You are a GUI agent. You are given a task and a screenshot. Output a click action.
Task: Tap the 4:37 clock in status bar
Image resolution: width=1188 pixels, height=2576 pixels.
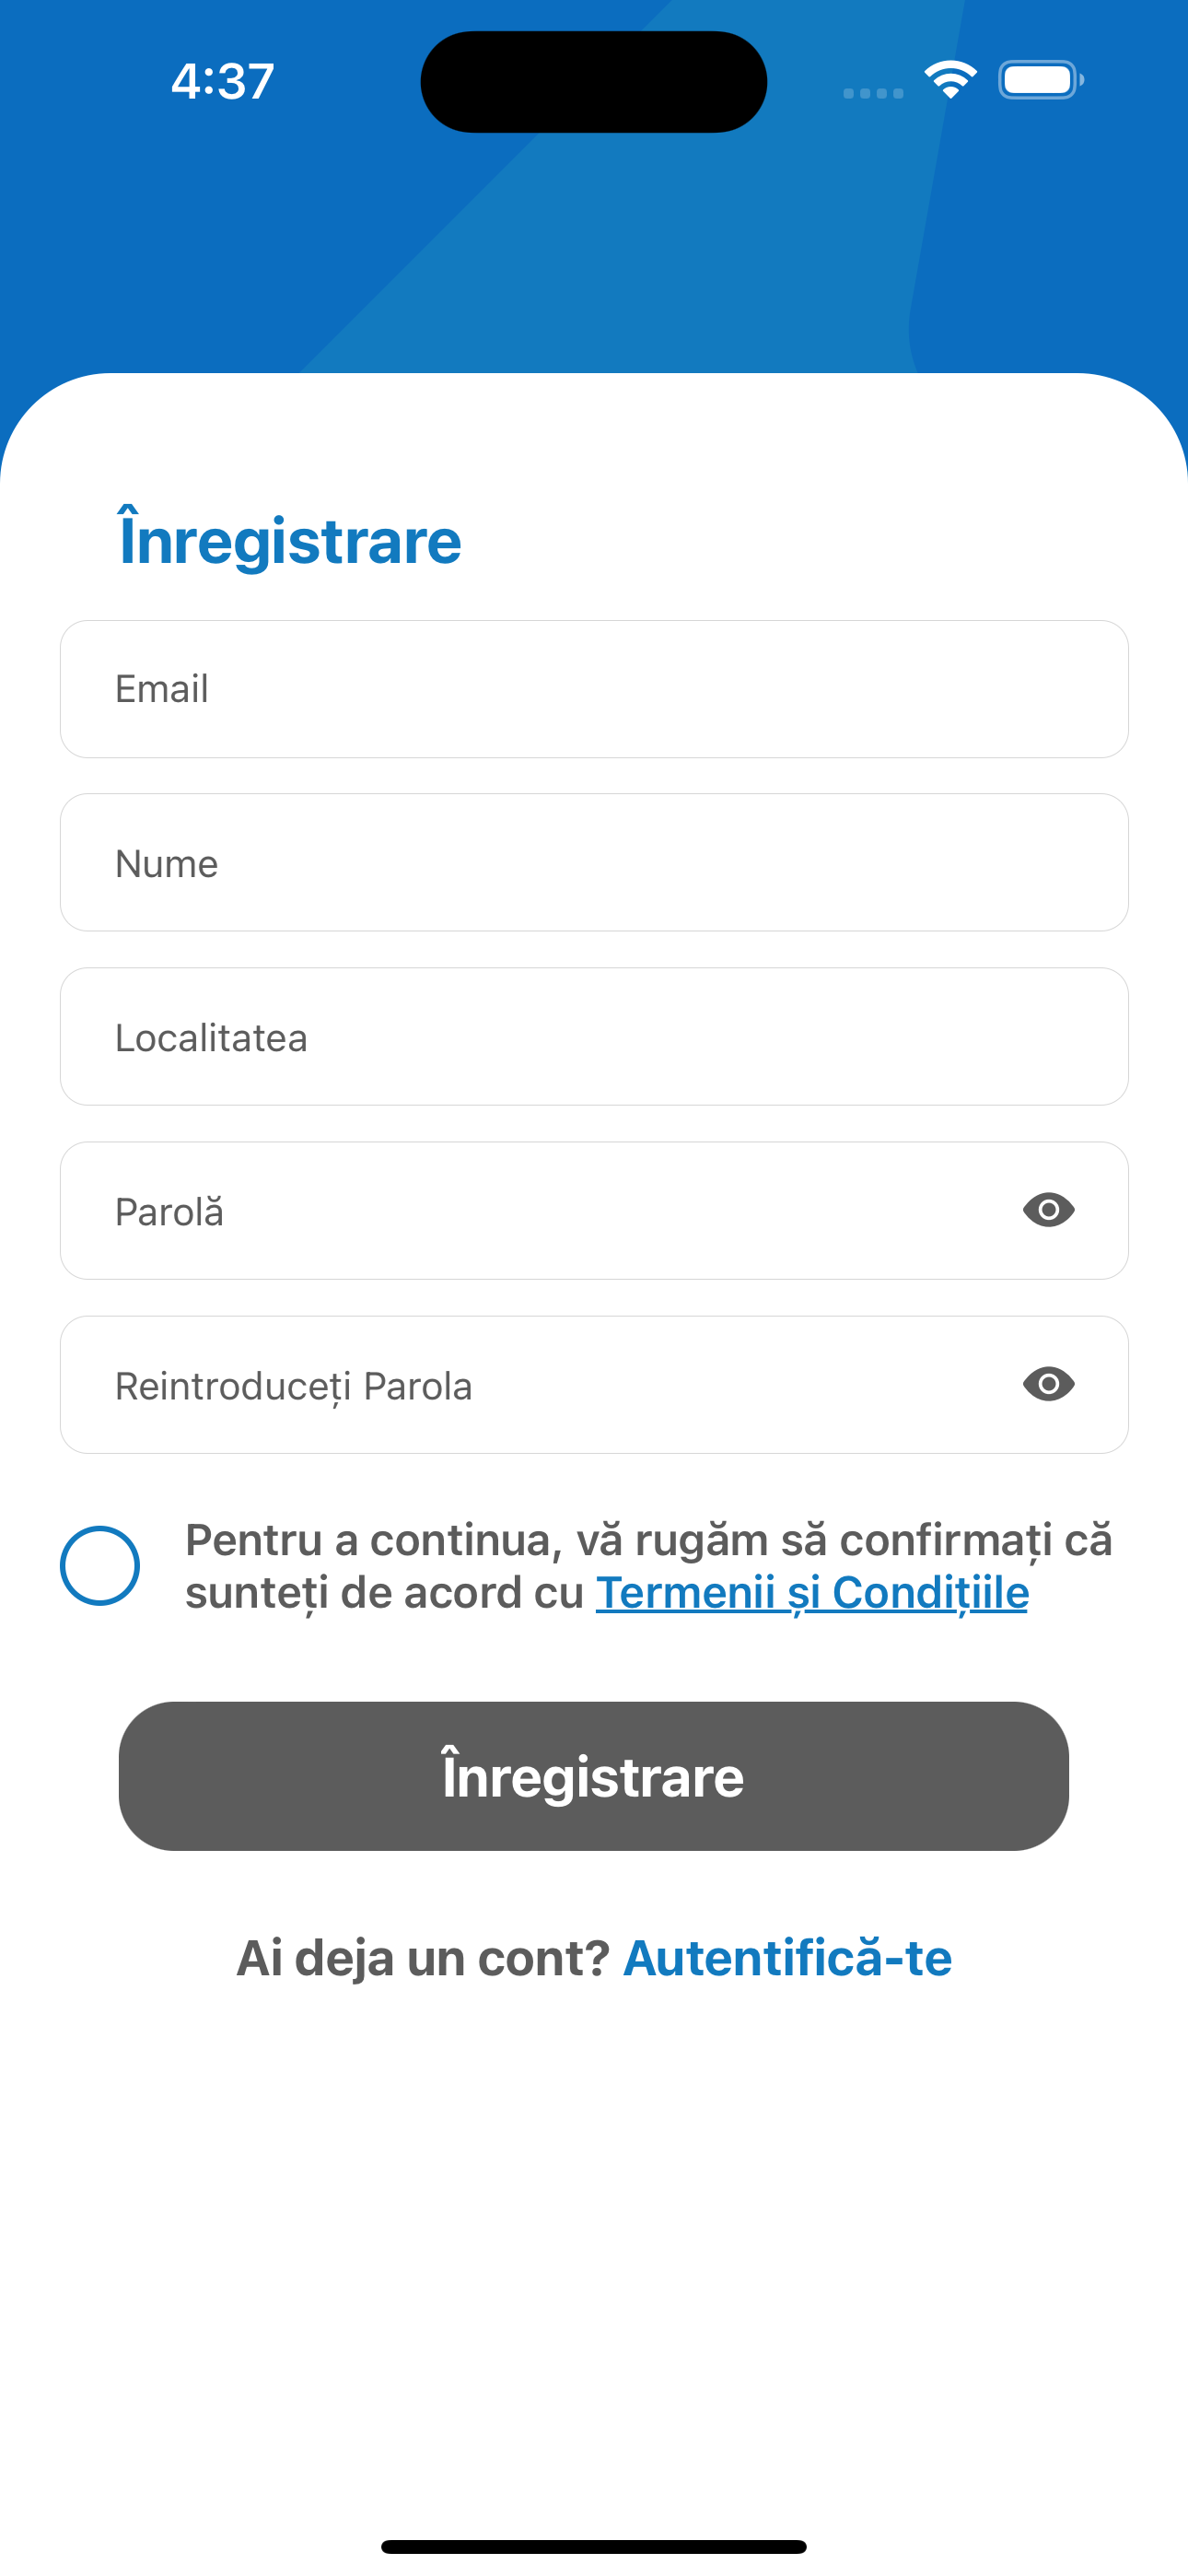(x=222, y=81)
